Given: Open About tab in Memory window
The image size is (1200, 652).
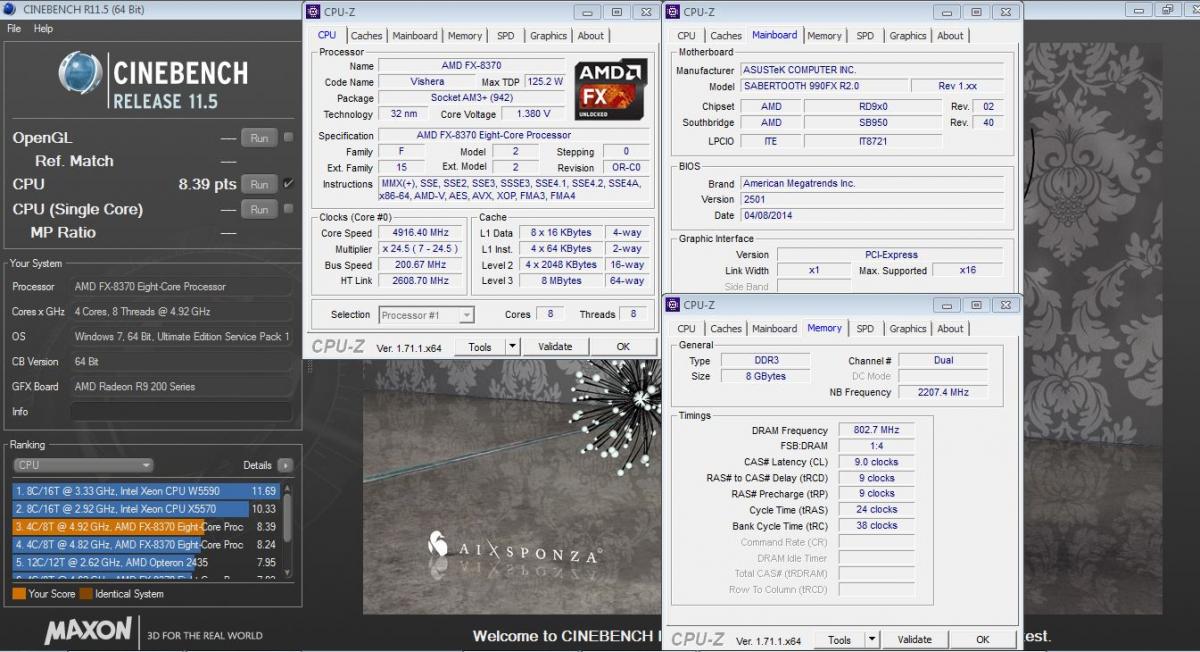Looking at the screenshot, I should point(950,328).
